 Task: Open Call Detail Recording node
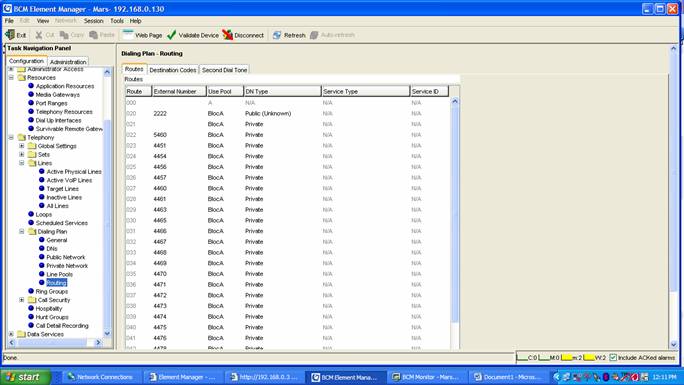click(62, 326)
